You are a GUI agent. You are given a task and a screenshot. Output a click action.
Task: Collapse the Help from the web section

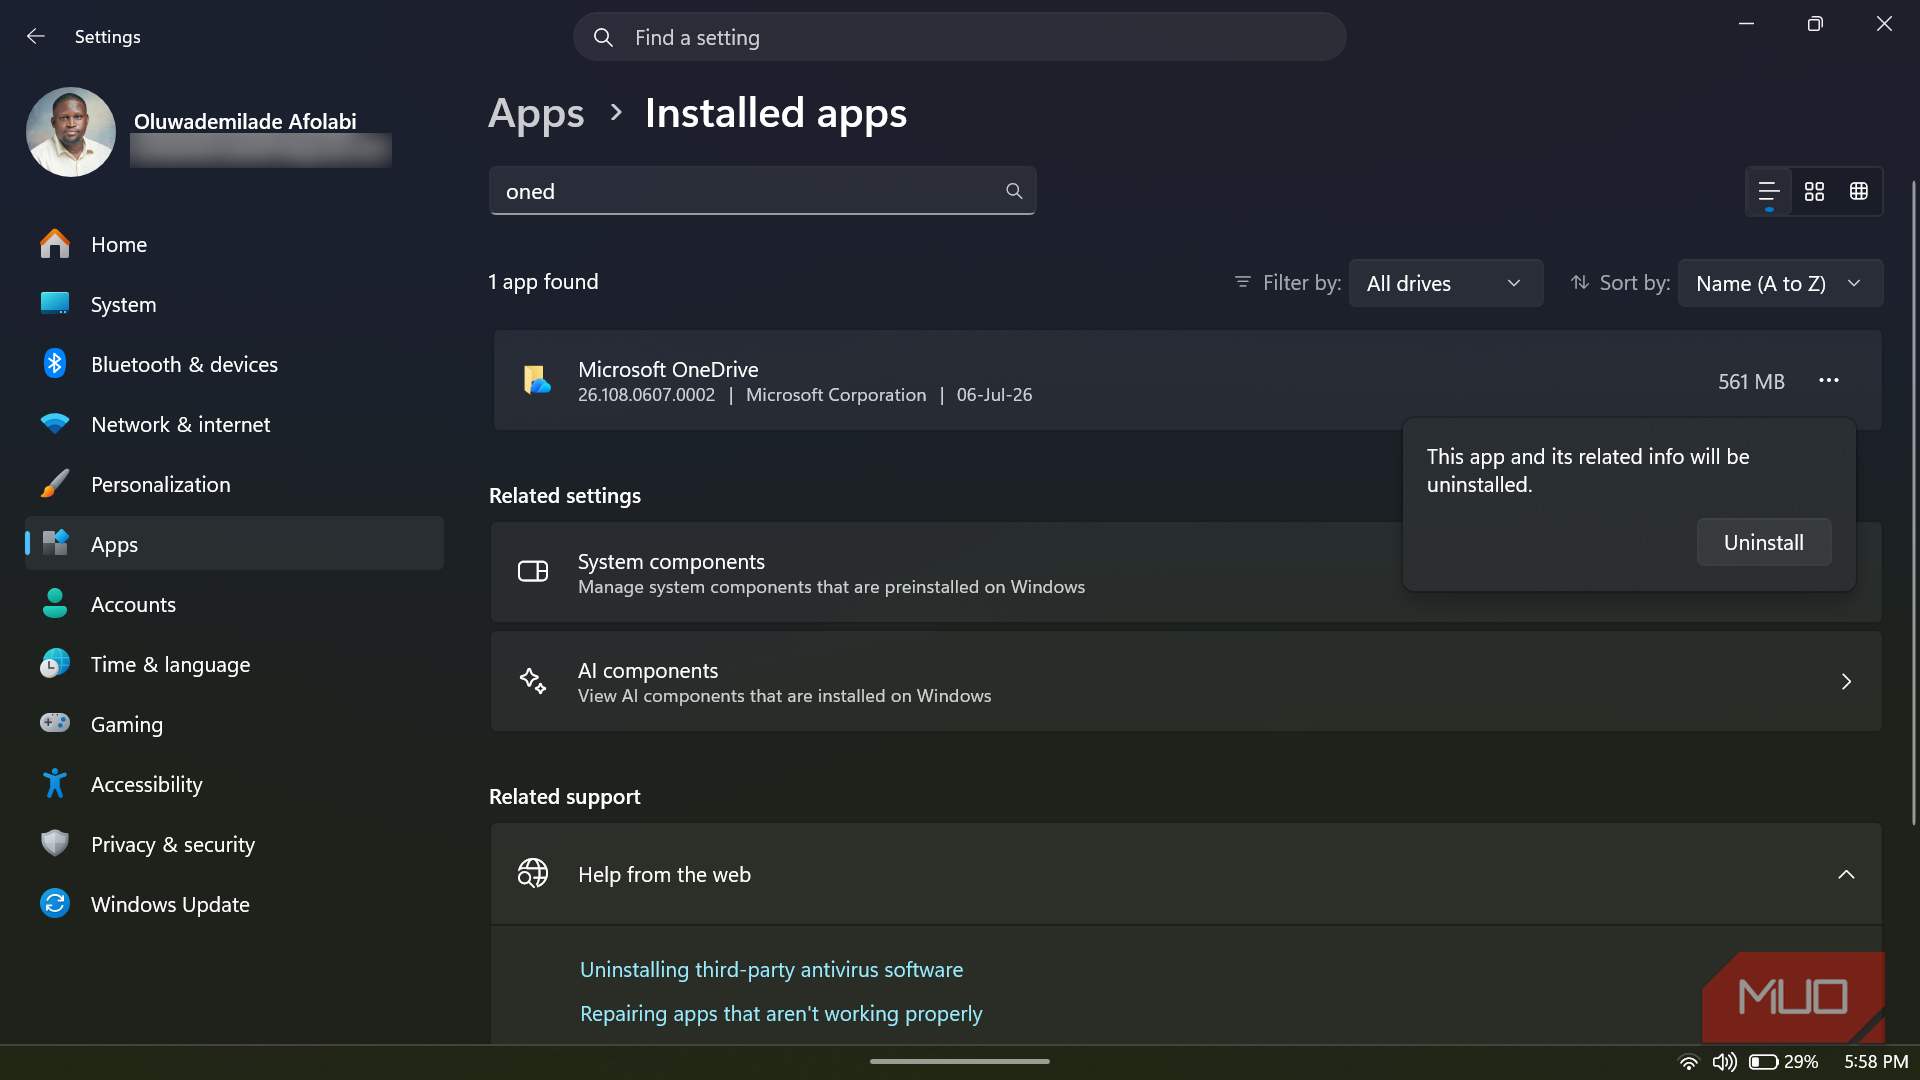point(1846,874)
